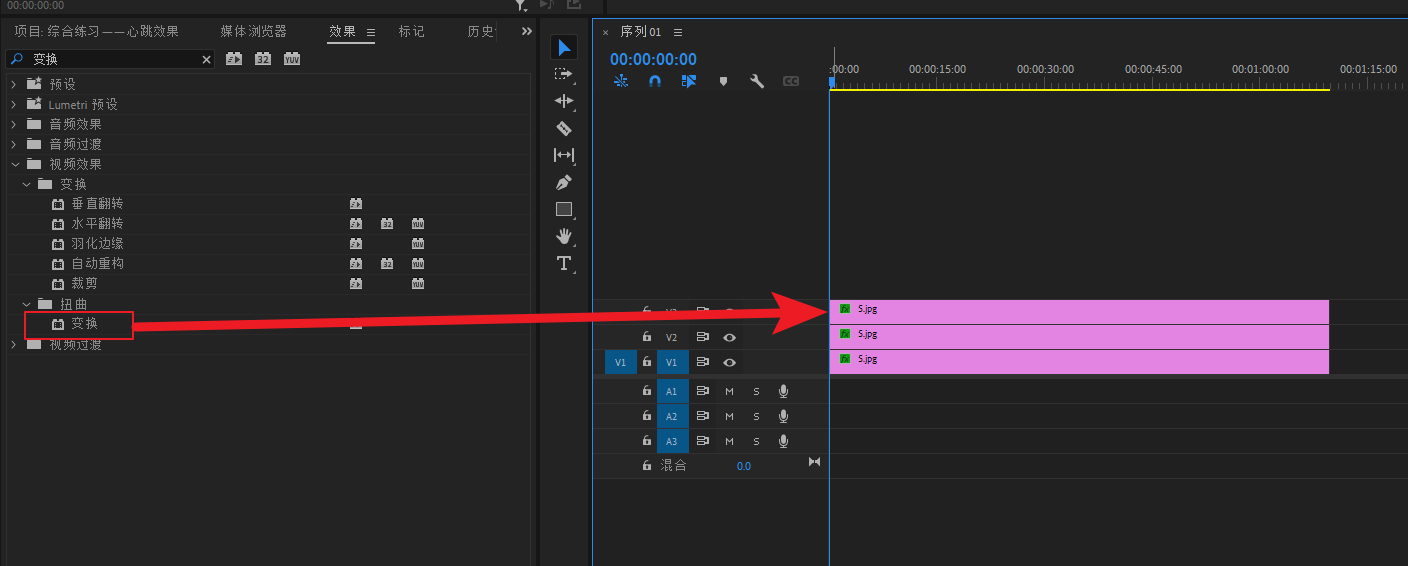Screen dimensions: 1408x566
Task: Choose the Ripple Edit tool
Action: [x=564, y=101]
